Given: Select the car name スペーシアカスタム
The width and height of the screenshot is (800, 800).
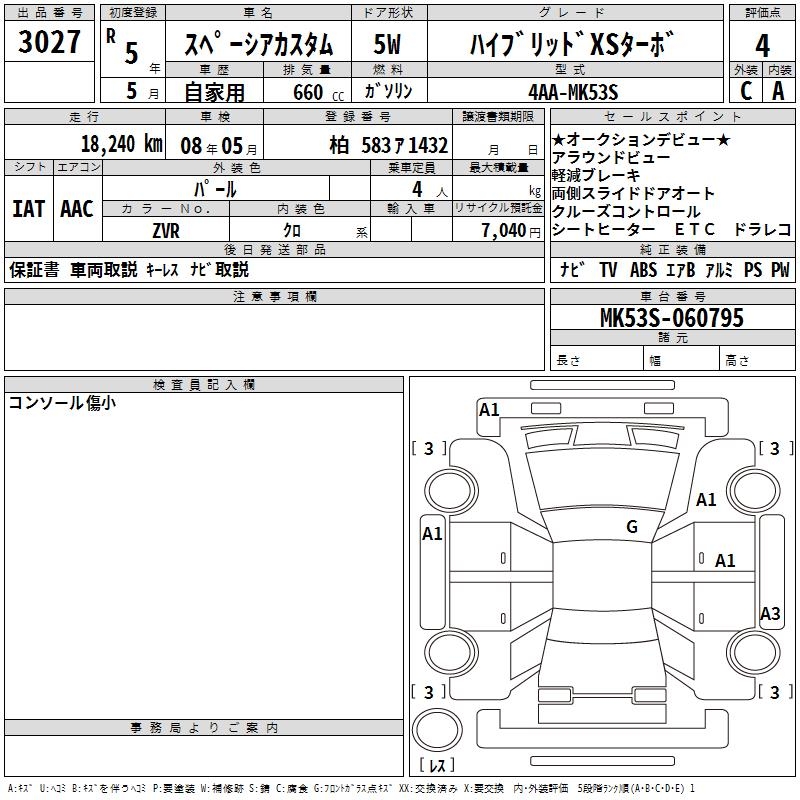Looking at the screenshot, I should coord(259,44).
